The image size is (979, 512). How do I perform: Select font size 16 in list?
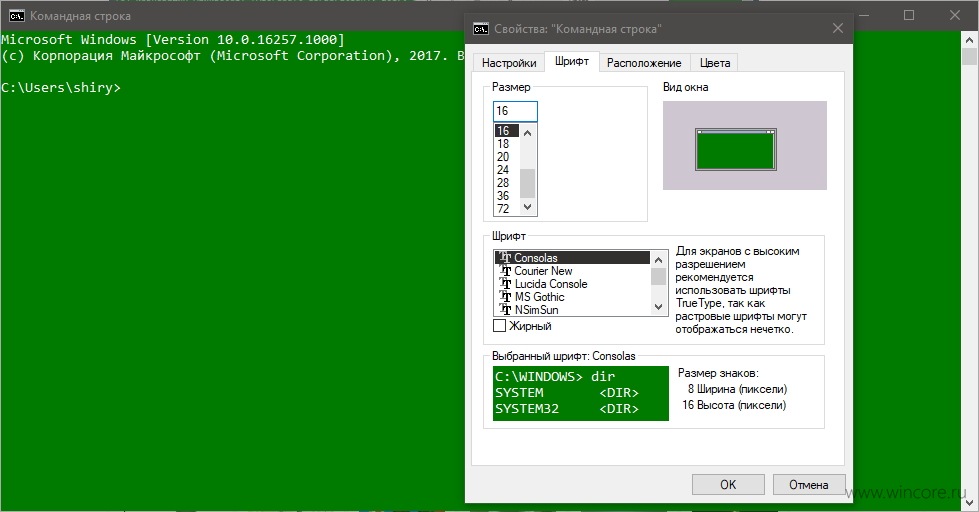tap(507, 130)
